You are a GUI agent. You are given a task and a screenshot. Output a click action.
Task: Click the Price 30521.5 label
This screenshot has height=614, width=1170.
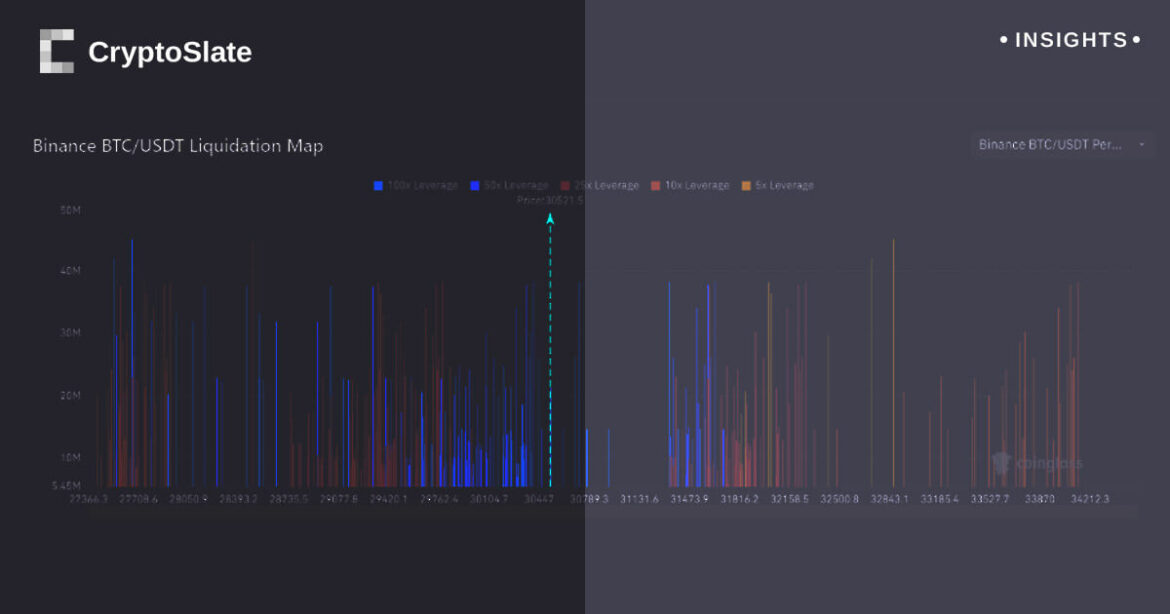(549, 200)
